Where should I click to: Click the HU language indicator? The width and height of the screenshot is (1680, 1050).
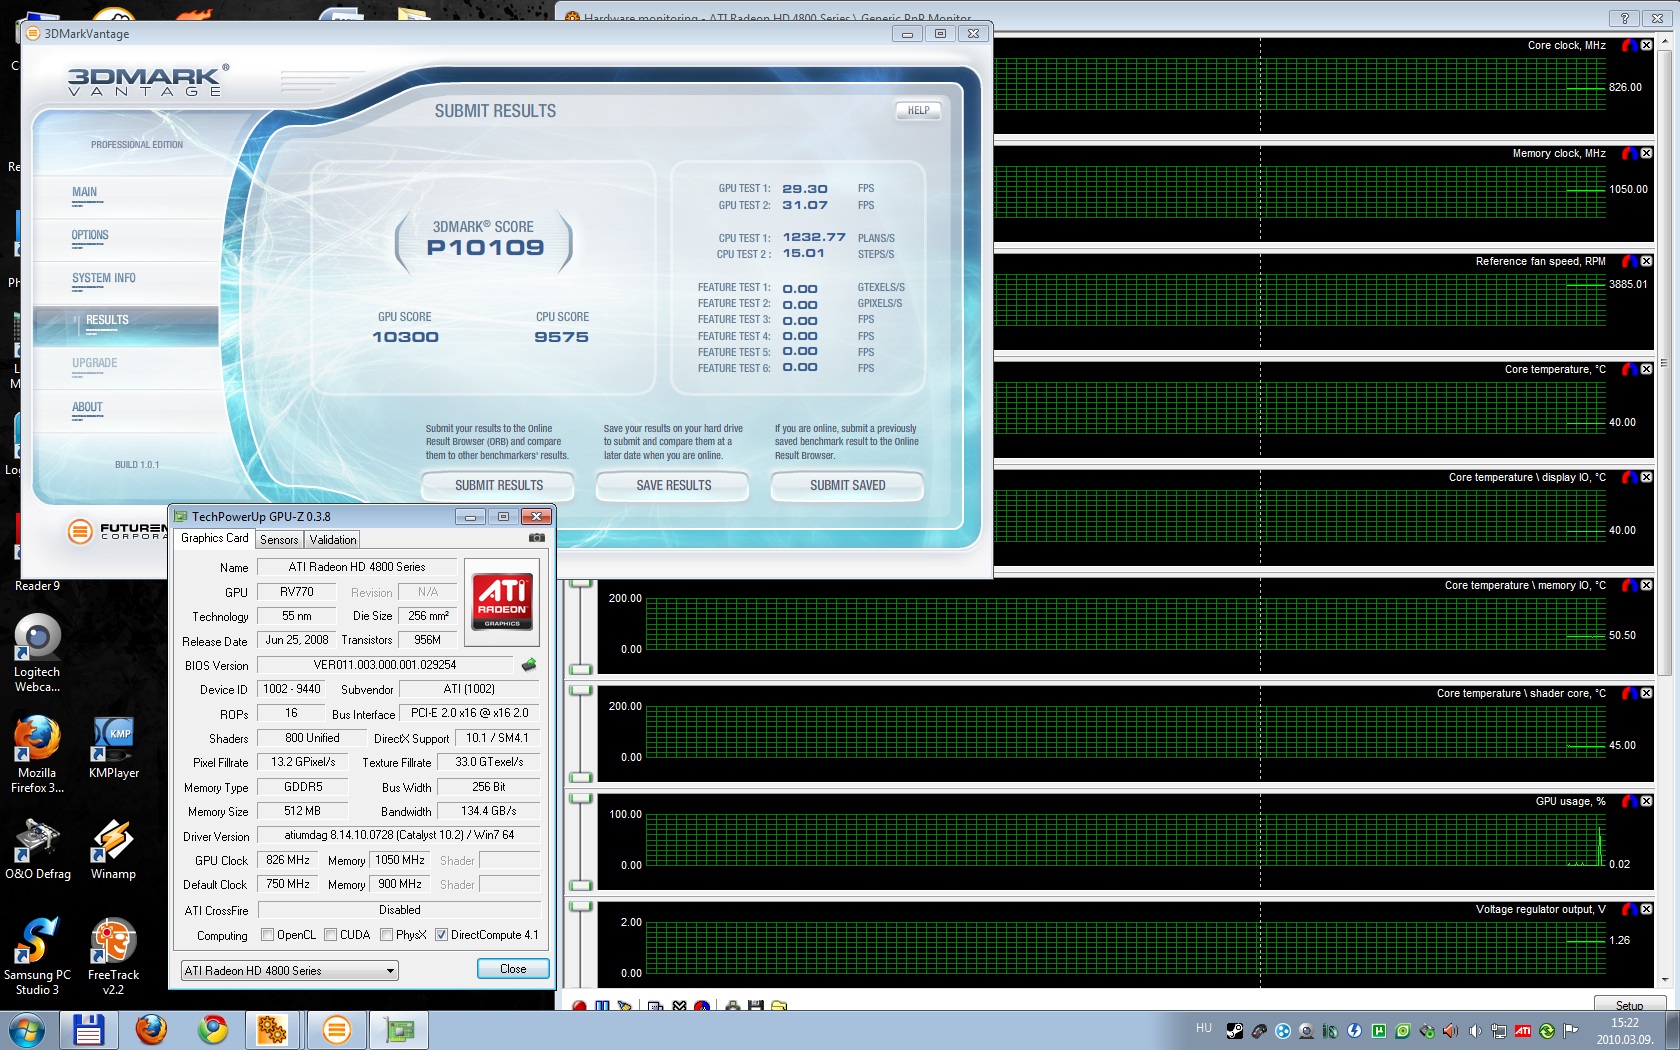[1203, 1028]
